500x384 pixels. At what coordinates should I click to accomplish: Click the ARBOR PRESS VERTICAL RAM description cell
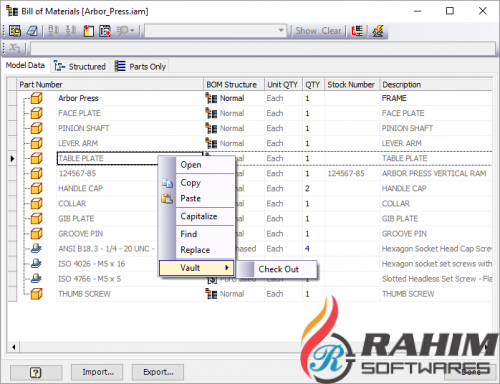(436, 173)
